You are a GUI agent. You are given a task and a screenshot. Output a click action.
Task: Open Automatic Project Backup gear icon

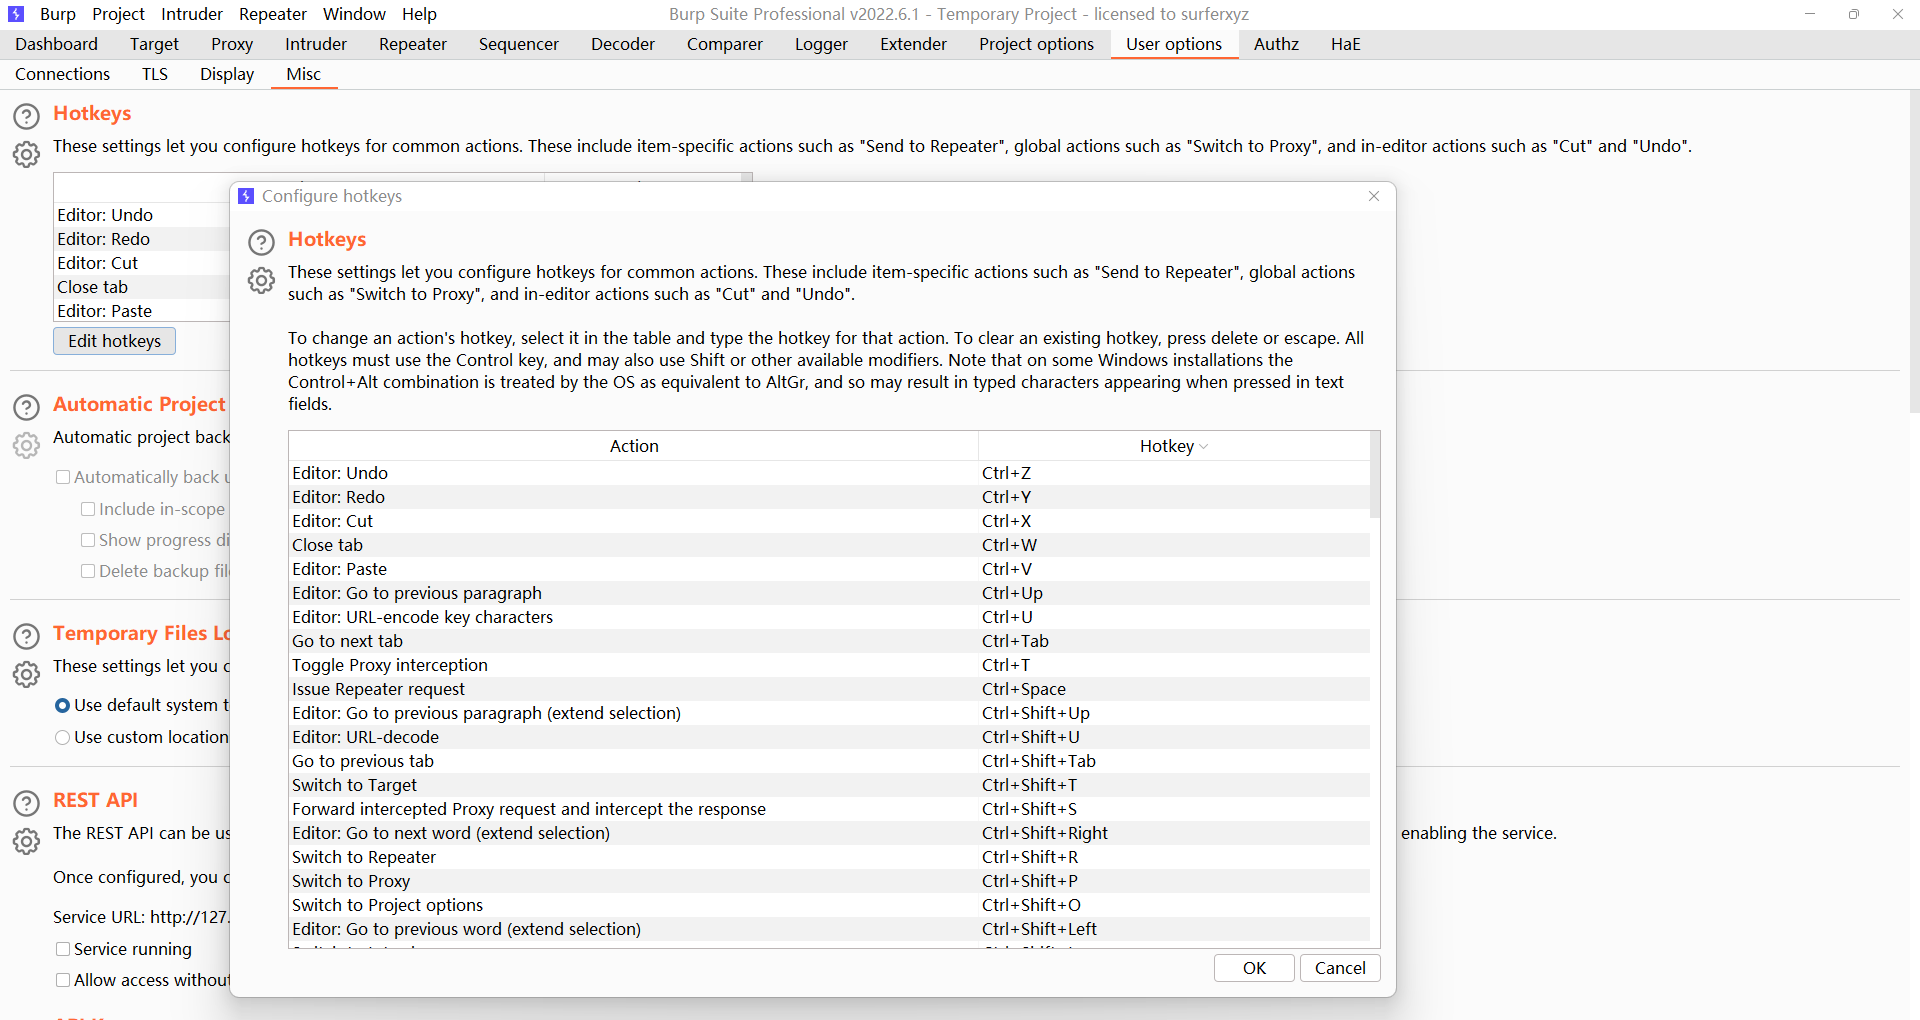[26, 445]
